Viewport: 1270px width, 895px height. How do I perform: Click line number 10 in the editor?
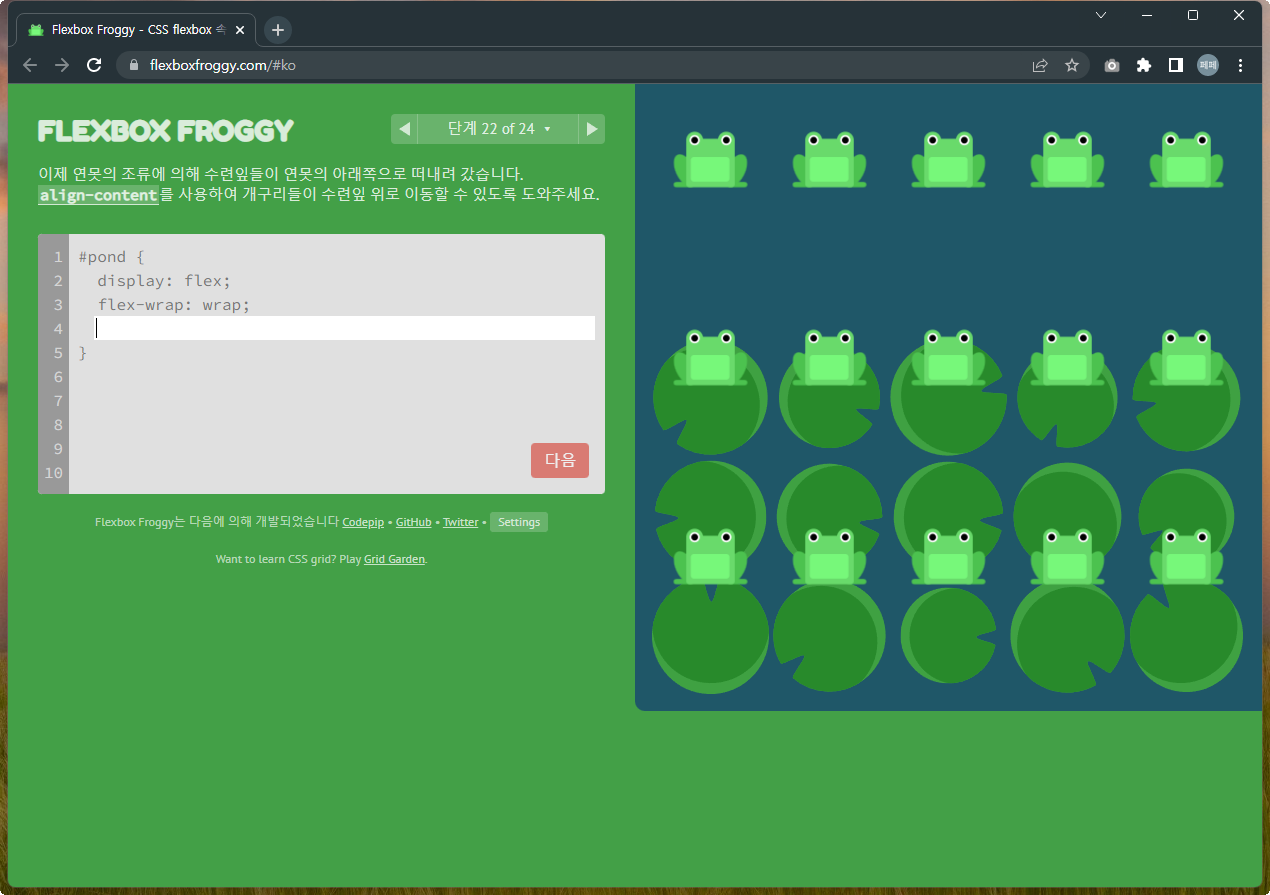tap(54, 473)
